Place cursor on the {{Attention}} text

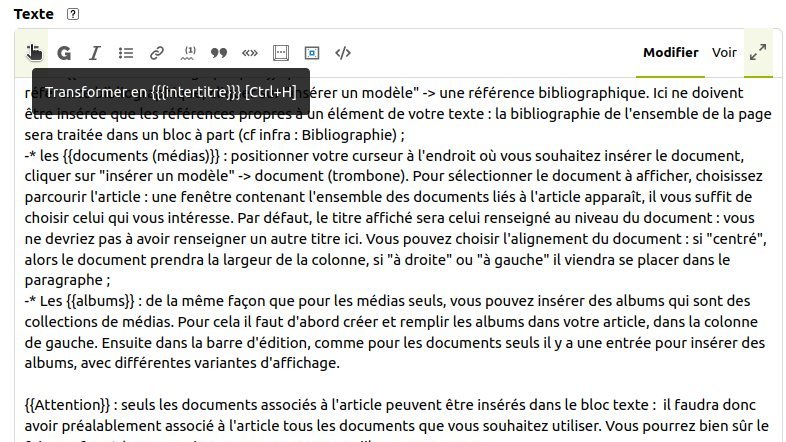tap(67, 405)
